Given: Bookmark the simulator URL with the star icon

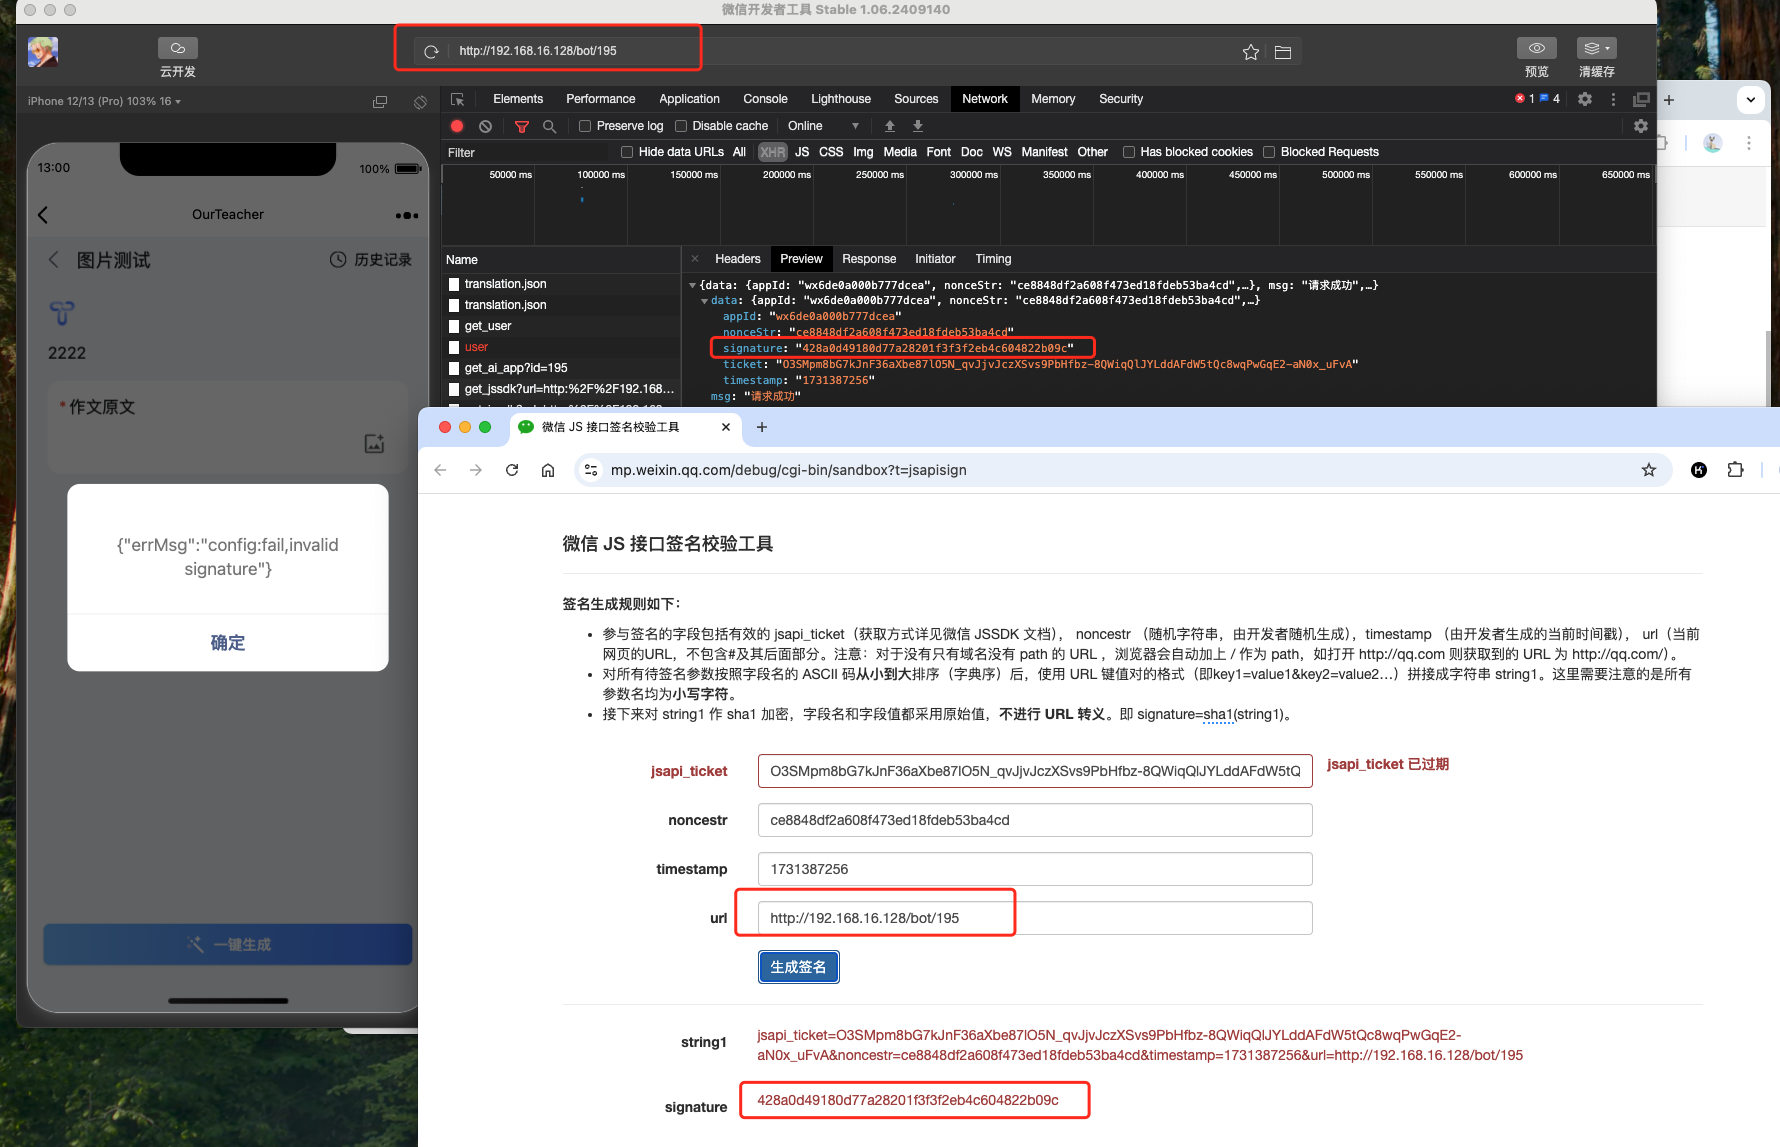Looking at the screenshot, I should (1251, 52).
